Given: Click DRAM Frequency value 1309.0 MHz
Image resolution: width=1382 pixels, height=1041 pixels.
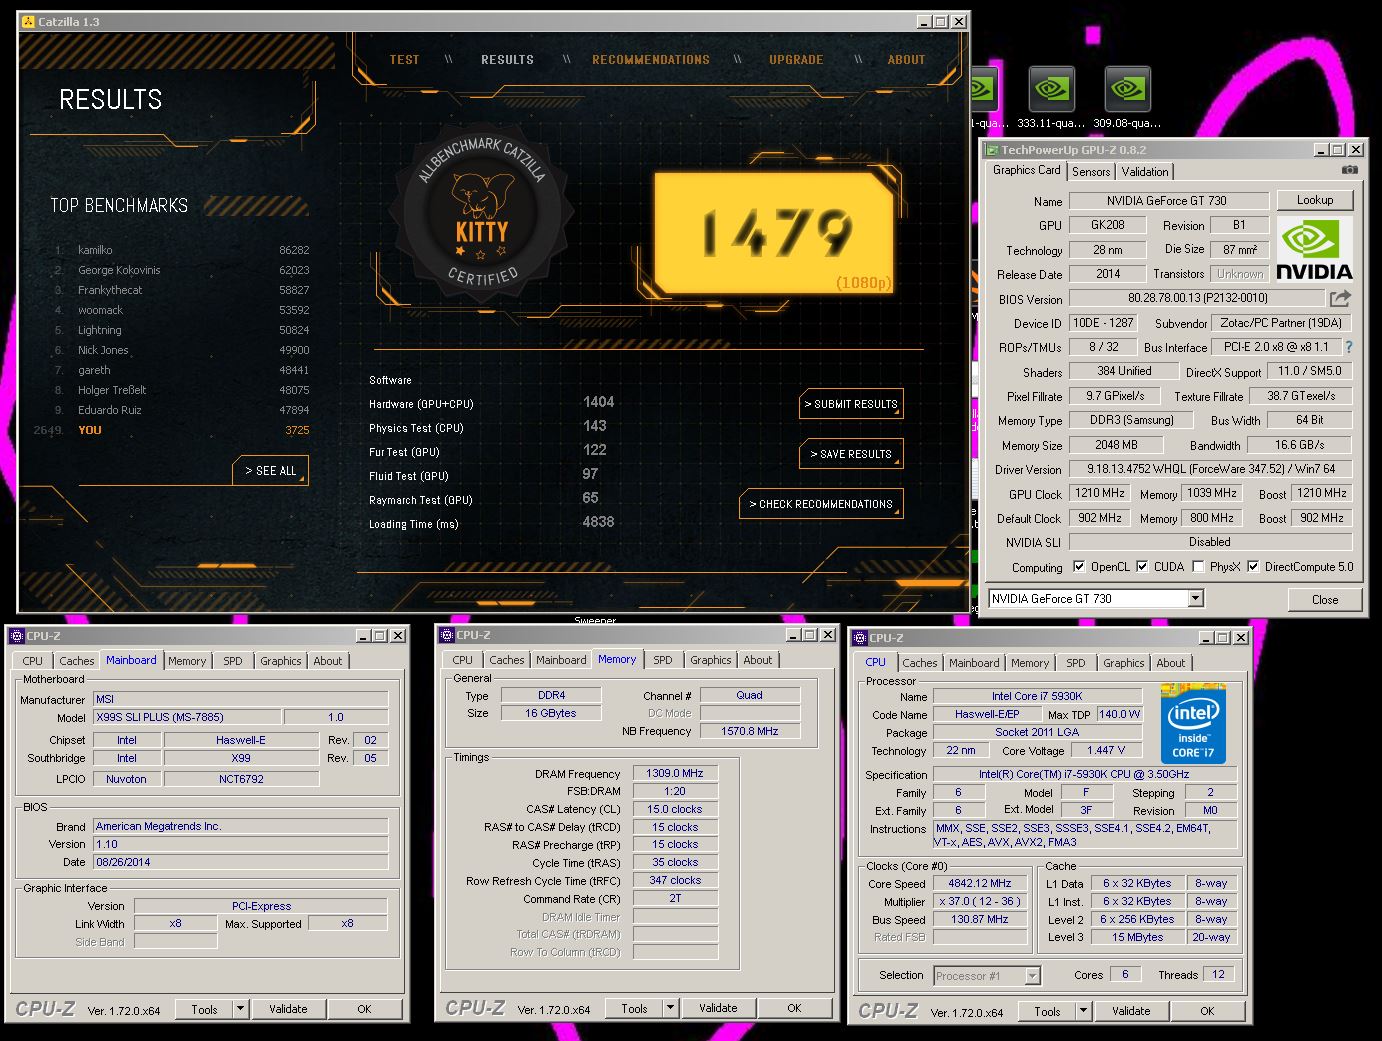Looking at the screenshot, I should point(675,773).
